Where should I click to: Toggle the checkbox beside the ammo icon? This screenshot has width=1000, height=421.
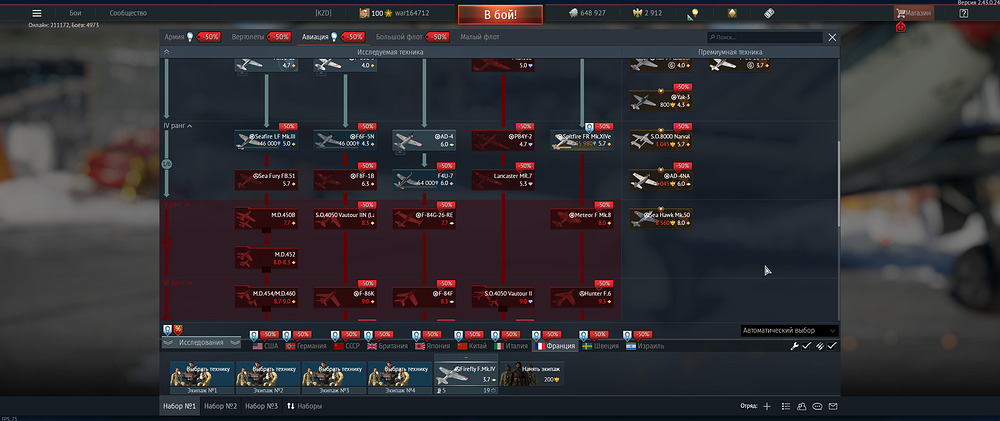pyautogui.click(x=832, y=346)
